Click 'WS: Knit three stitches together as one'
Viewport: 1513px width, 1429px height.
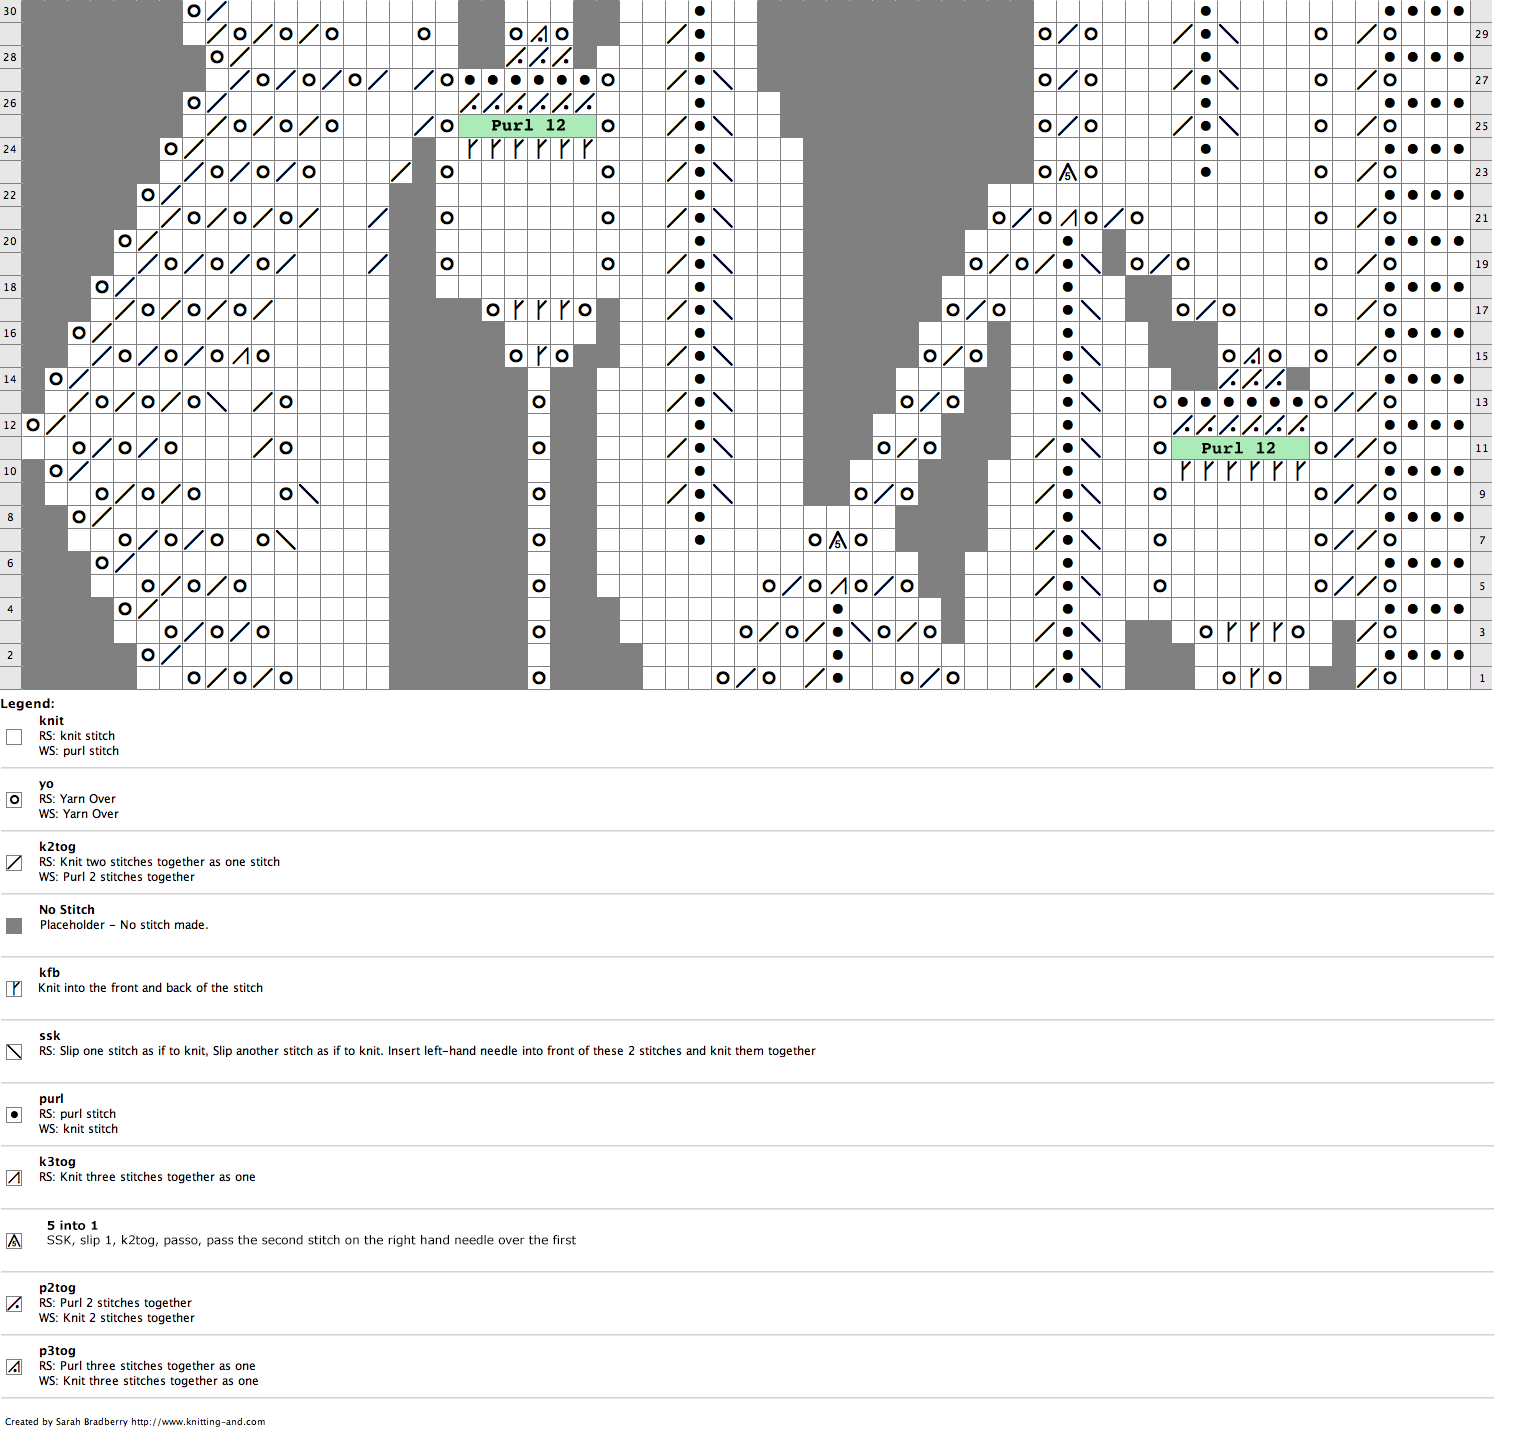pos(148,1381)
